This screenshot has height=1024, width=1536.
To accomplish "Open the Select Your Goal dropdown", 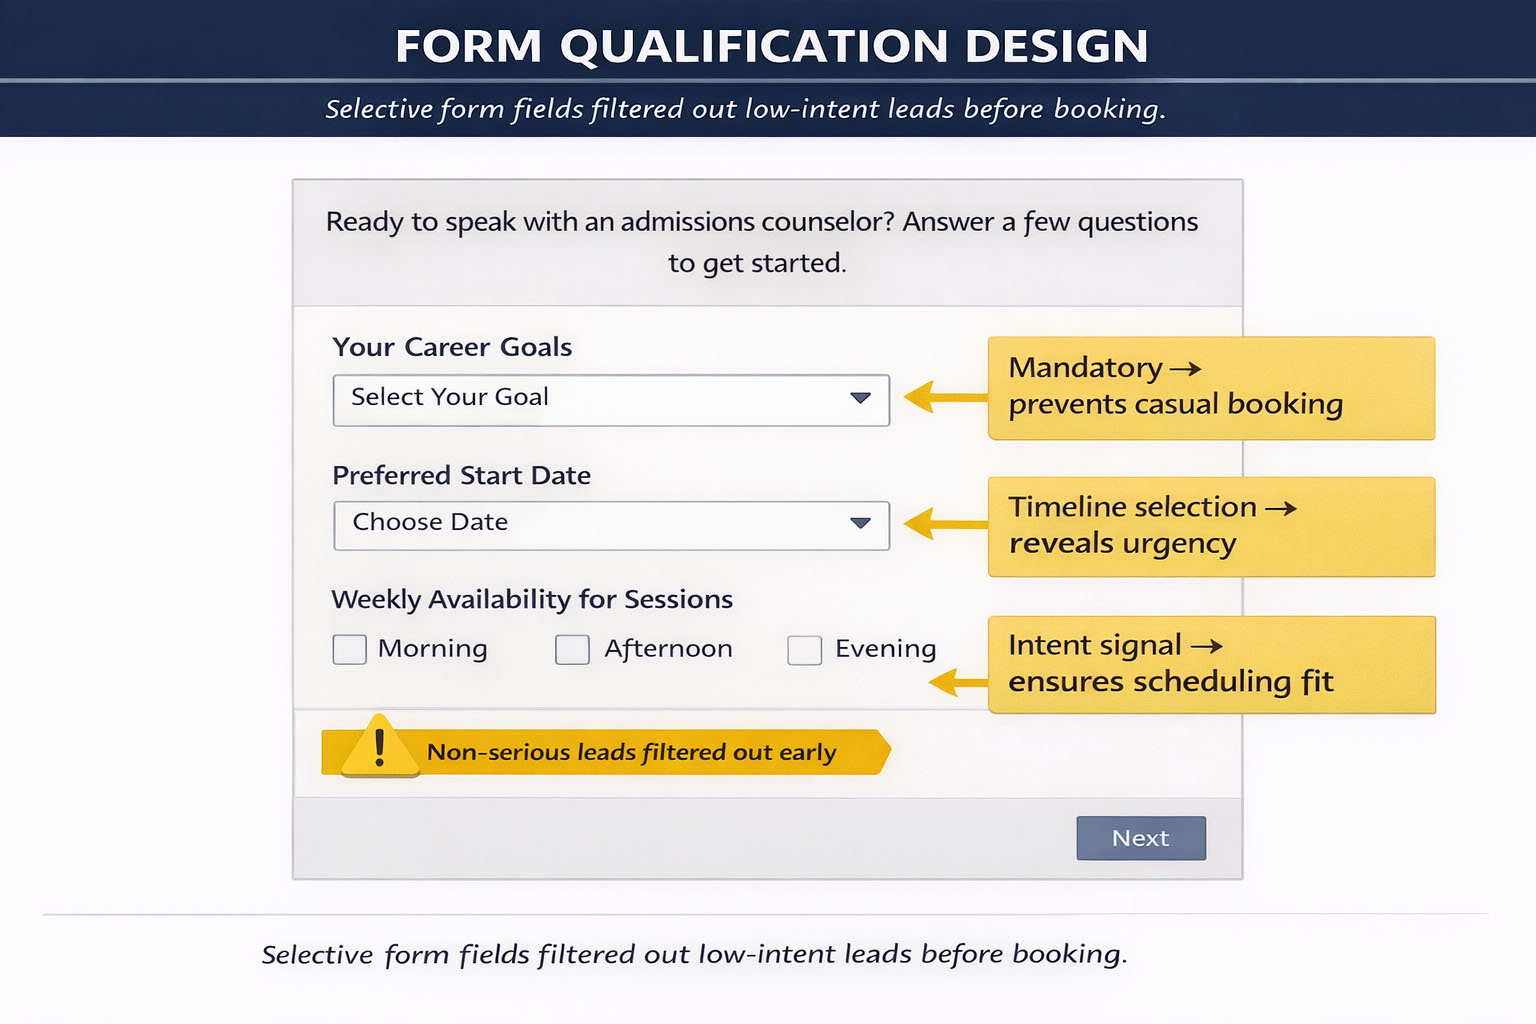I will (x=610, y=400).
